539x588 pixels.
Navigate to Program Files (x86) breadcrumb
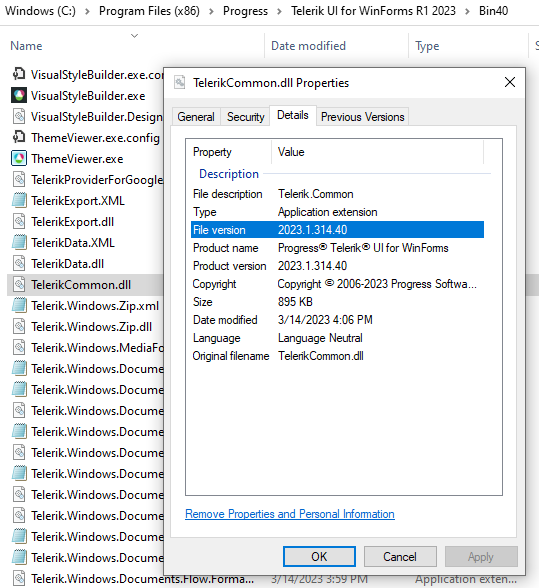(149, 11)
